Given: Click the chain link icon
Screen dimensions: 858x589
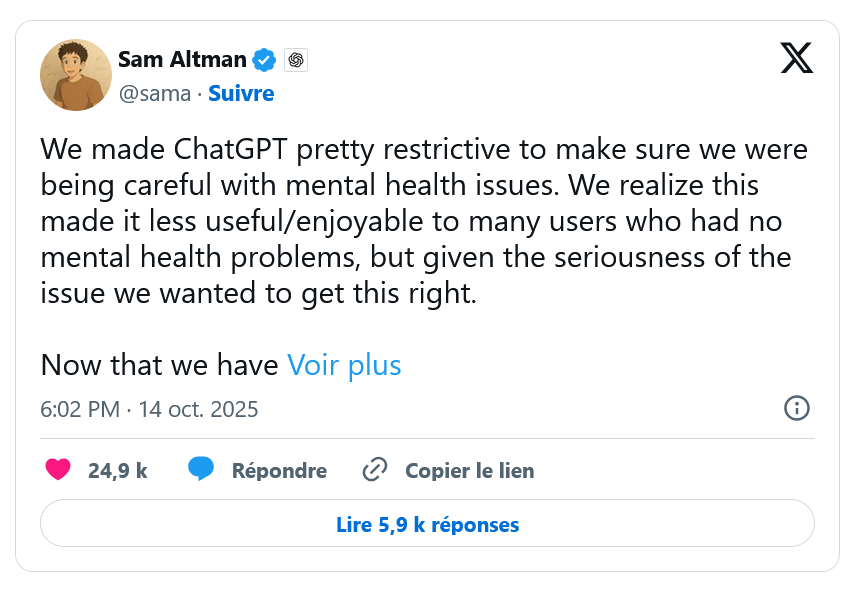Looking at the screenshot, I should click(x=374, y=470).
